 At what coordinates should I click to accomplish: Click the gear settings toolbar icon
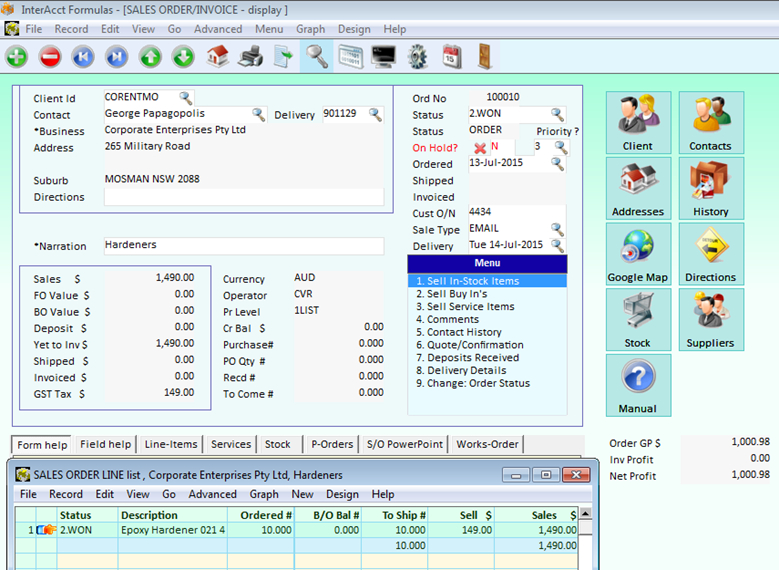[417, 56]
